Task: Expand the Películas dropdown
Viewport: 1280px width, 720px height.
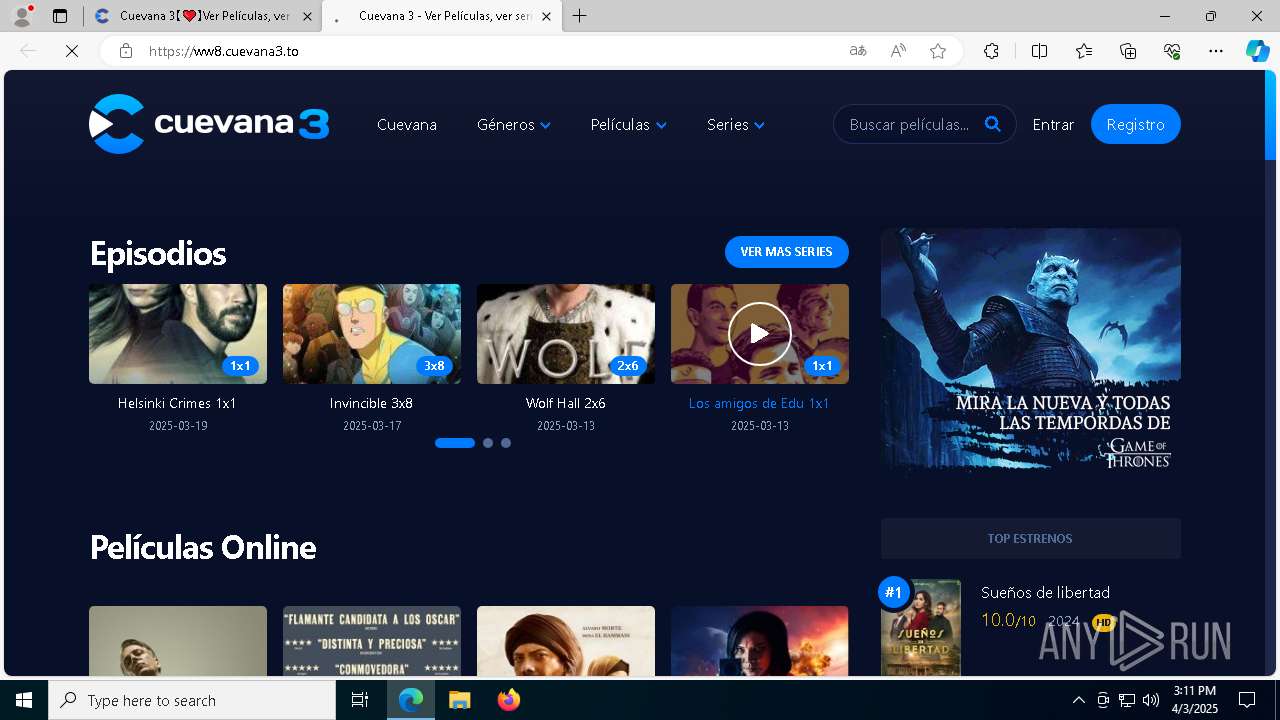Action: [628, 125]
